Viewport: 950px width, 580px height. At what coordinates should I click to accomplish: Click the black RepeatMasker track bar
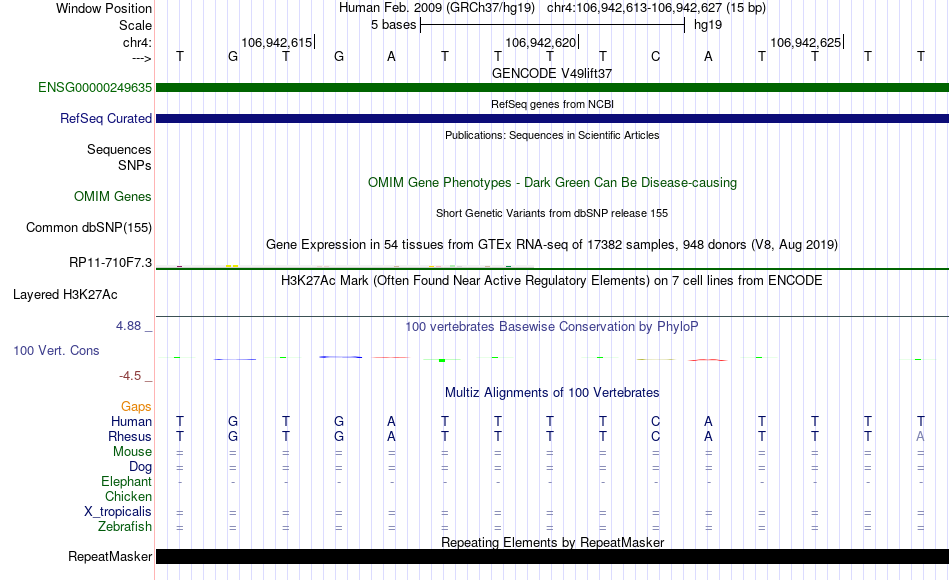pos(553,556)
